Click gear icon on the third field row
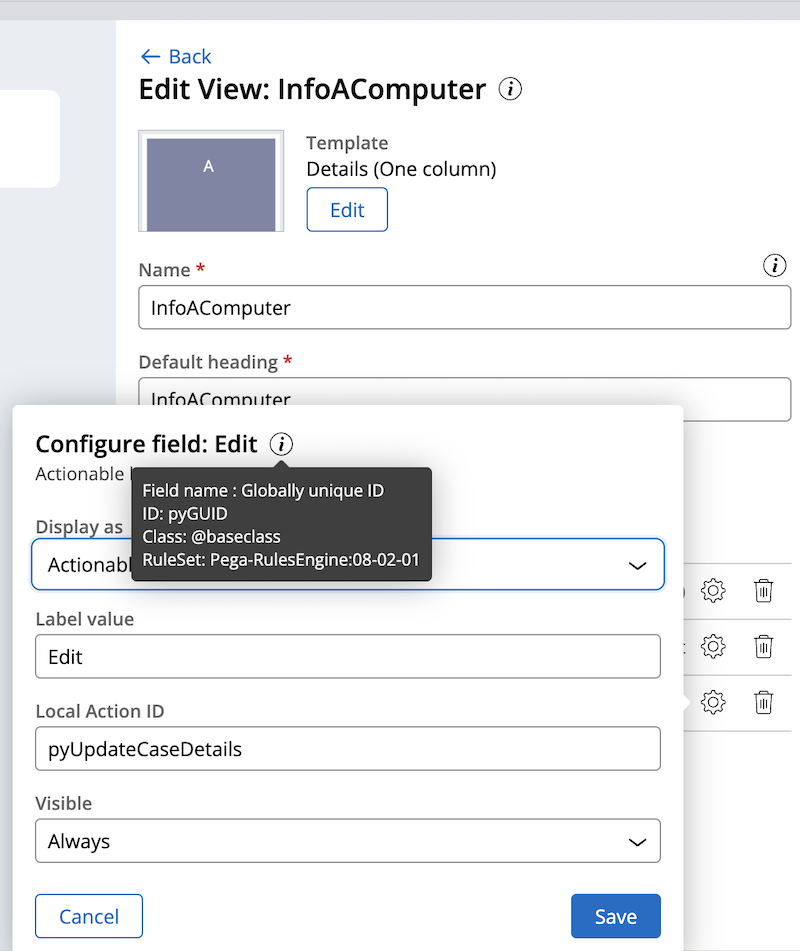Screen dimensions: 800x951 tap(713, 702)
